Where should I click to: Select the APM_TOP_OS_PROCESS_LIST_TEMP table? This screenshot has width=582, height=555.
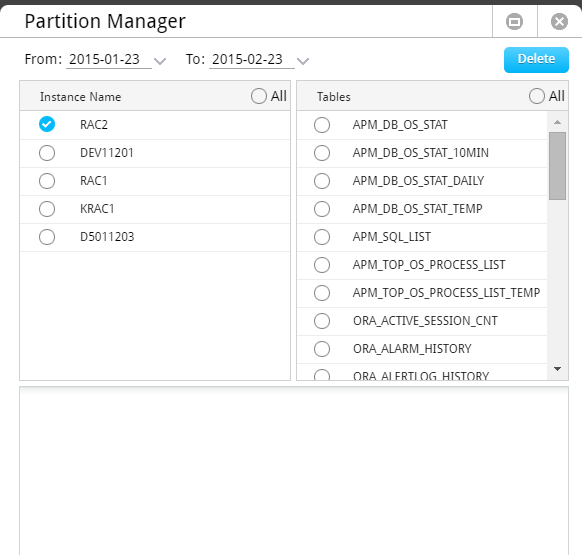point(322,293)
